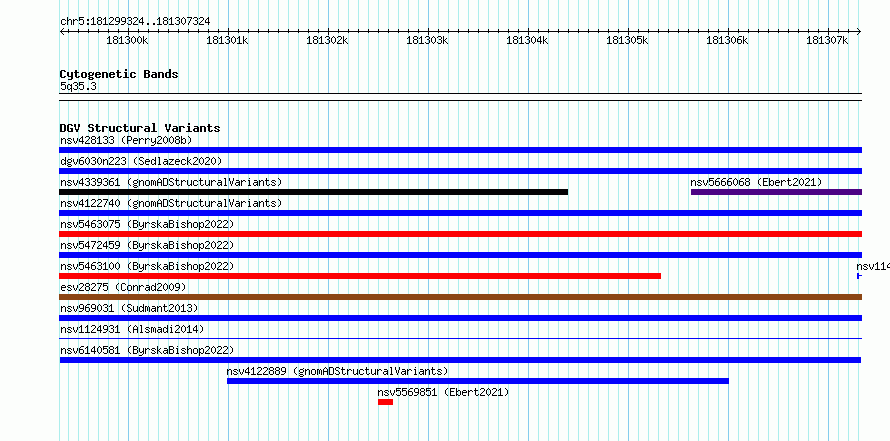This screenshot has height=441, width=890.
Task: Select the red nsv5463100 variant bar
Action: pyautogui.click(x=360, y=276)
